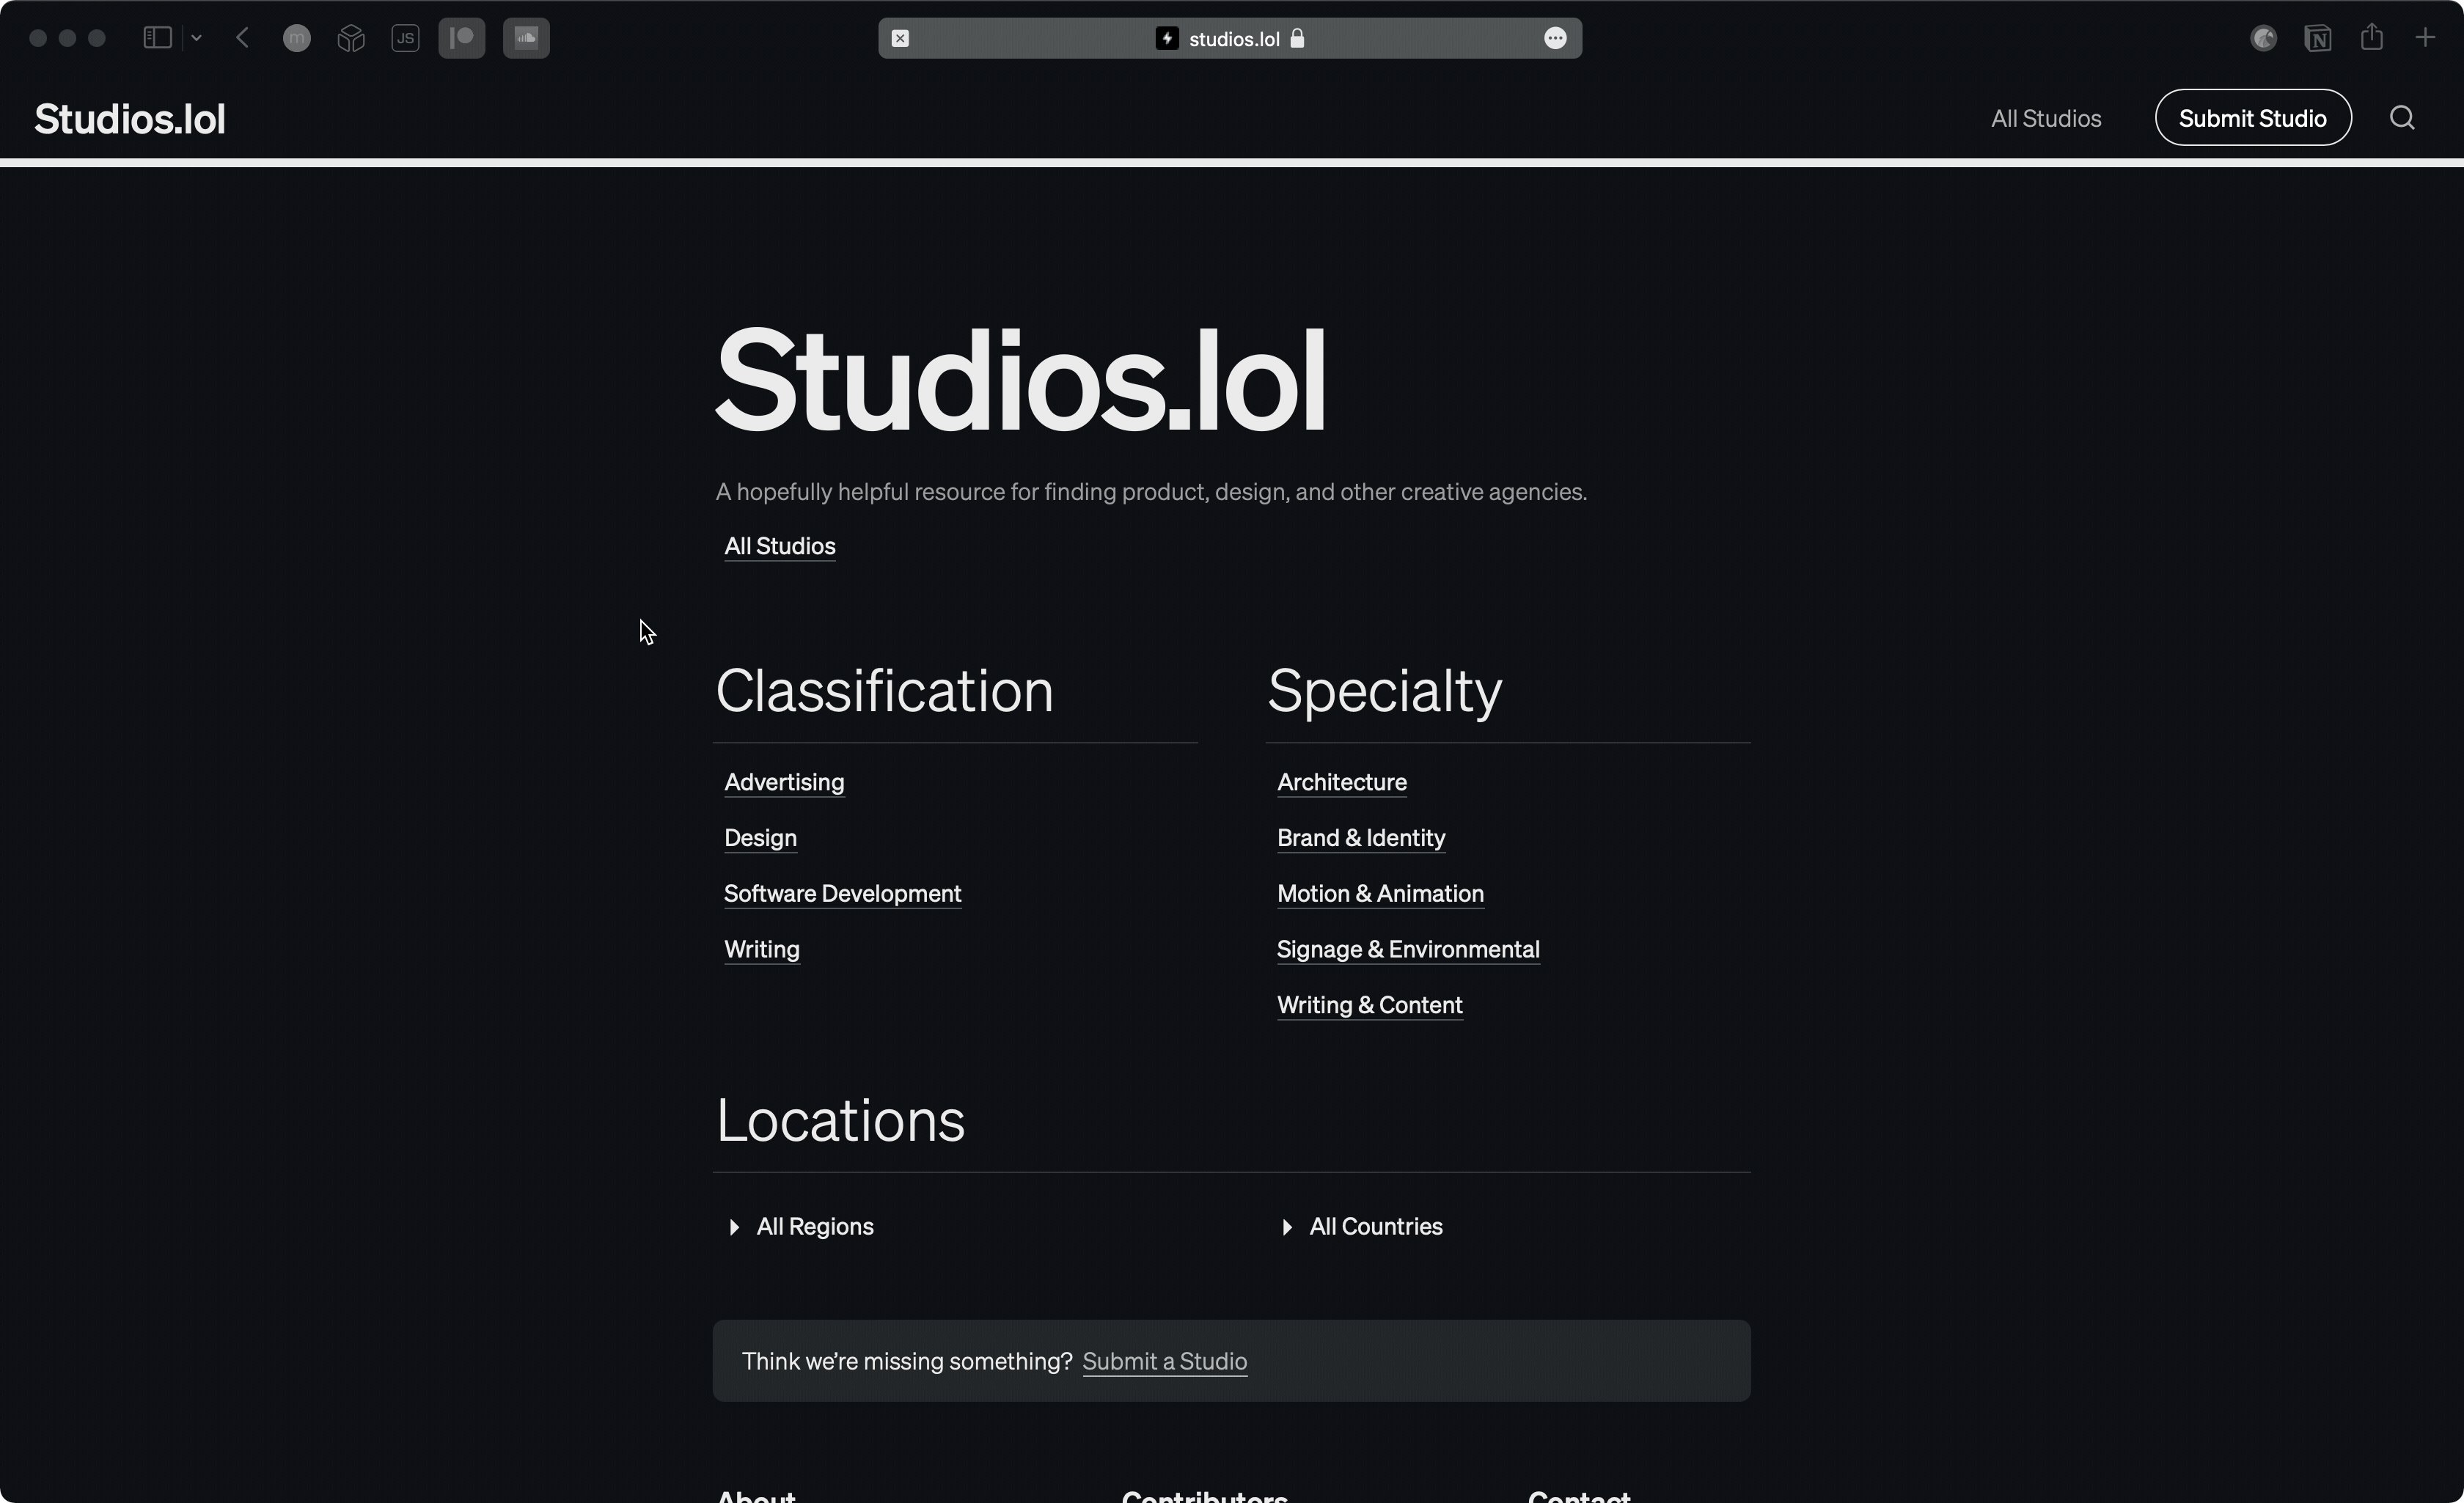This screenshot has width=2464, height=1503.
Task: Open the JS toggle extension
Action: coord(406,38)
